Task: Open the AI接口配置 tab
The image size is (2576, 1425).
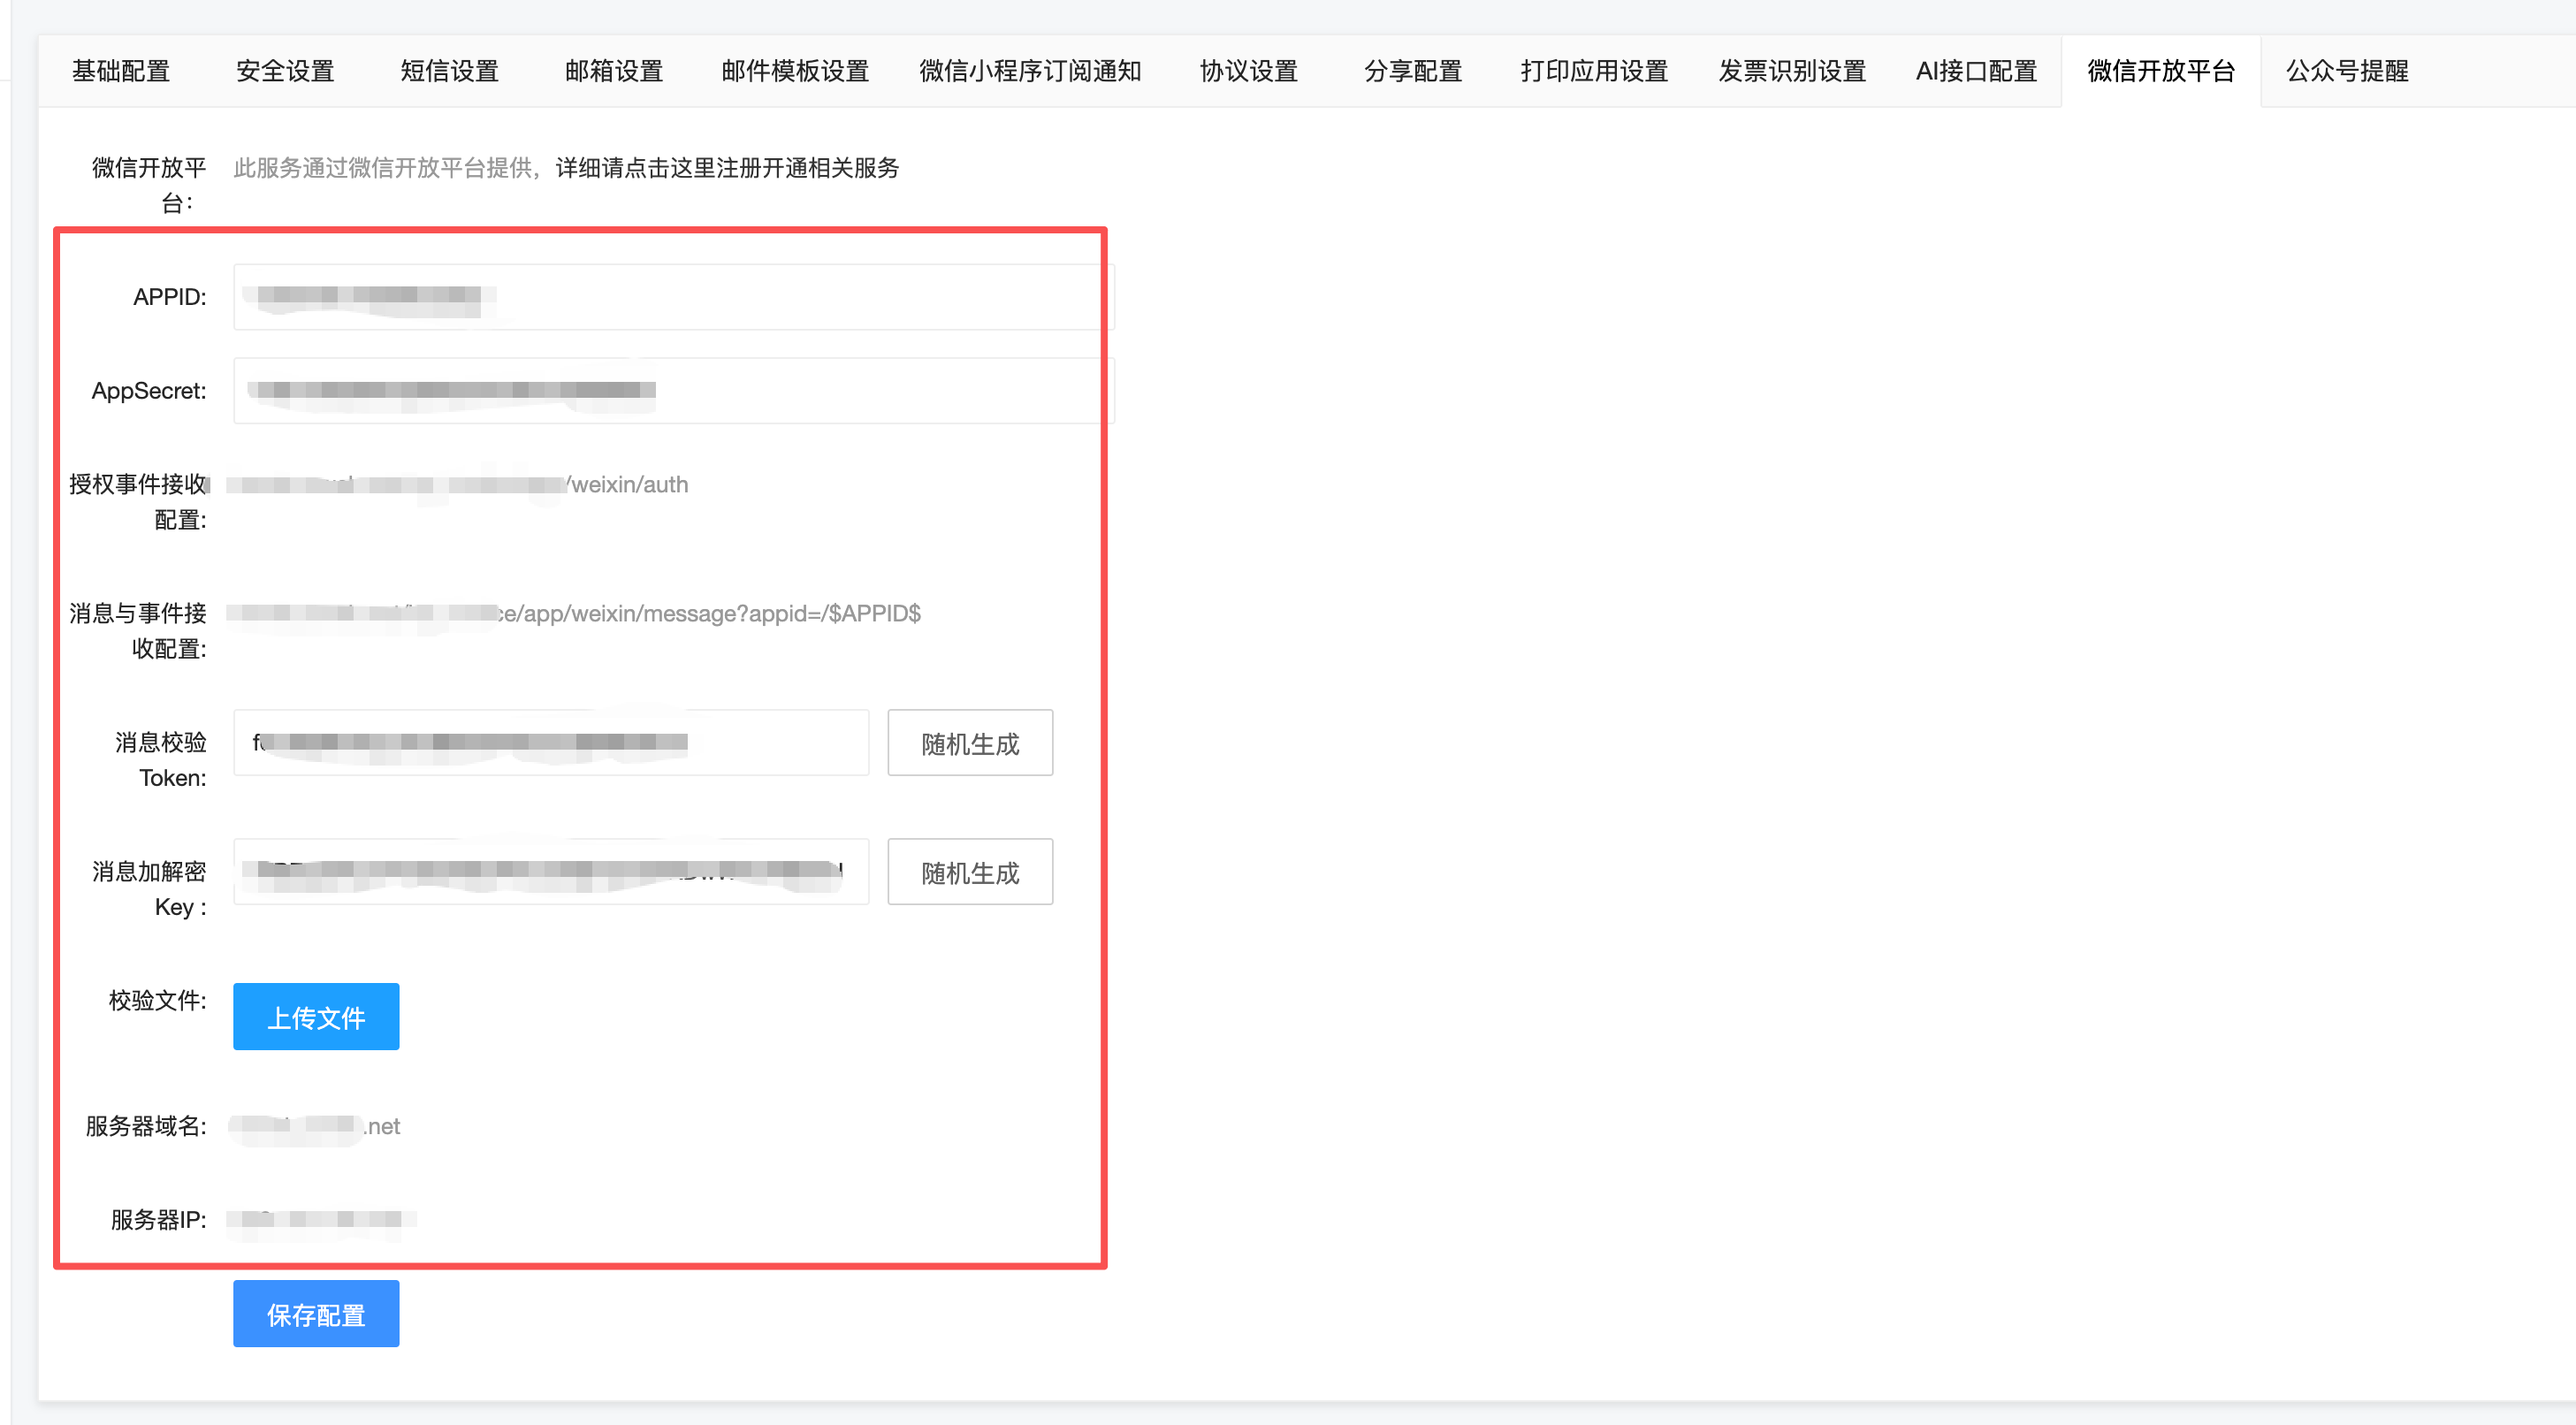Action: (1976, 71)
